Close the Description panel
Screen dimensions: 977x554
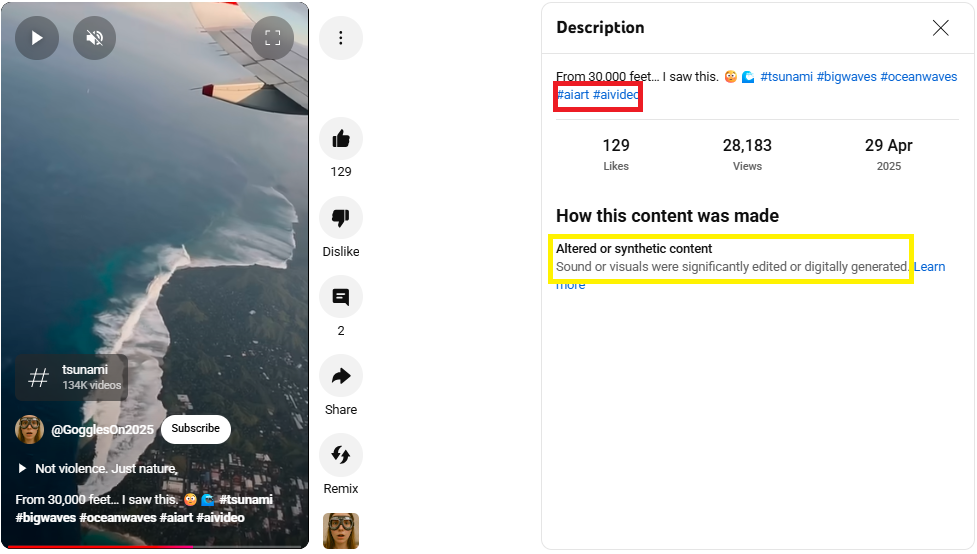[x=940, y=27]
